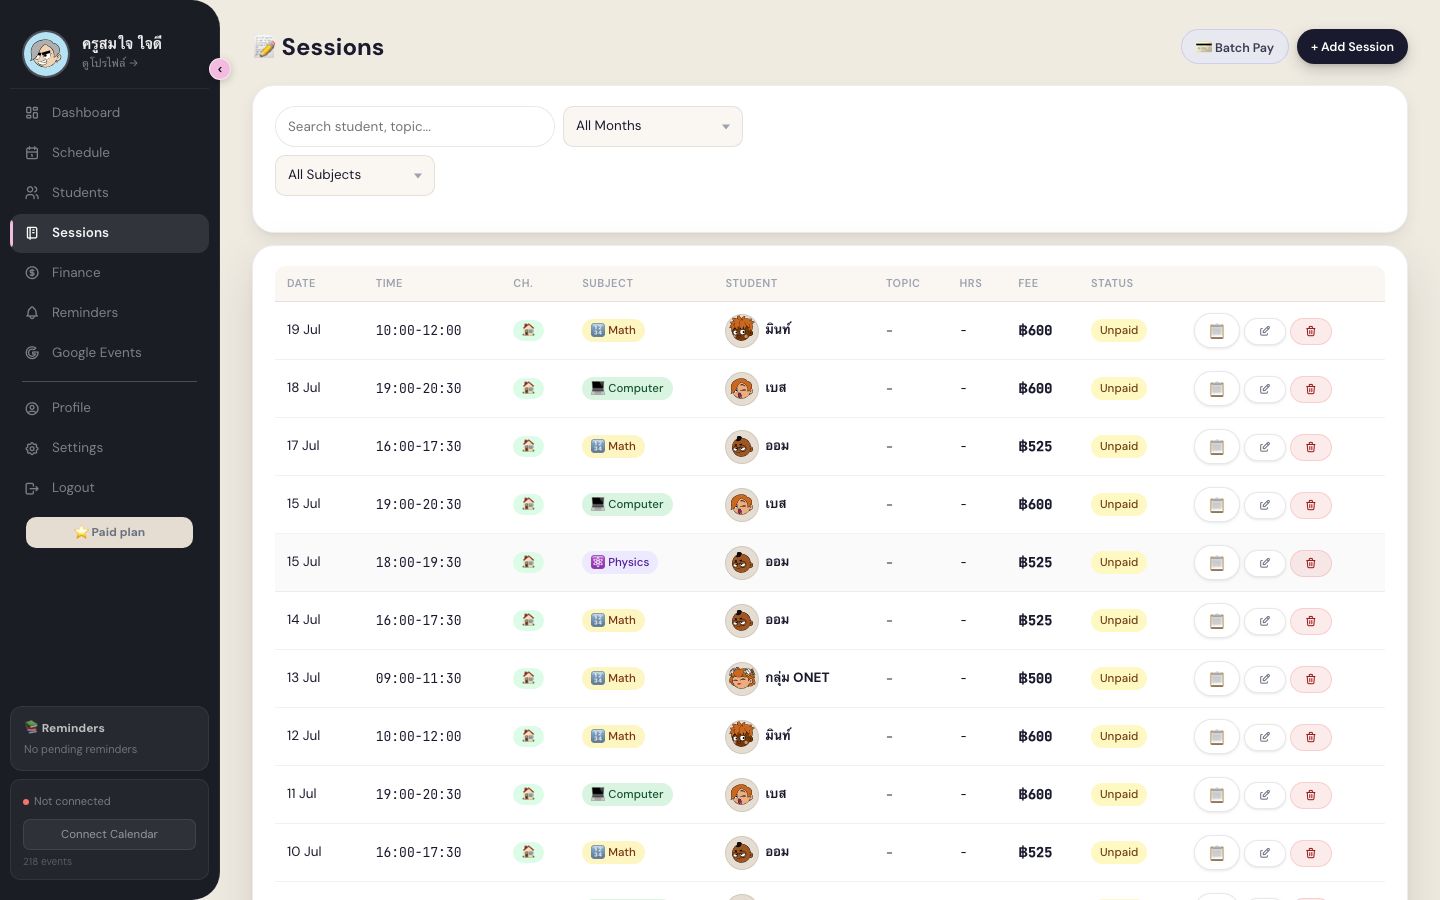Image resolution: width=1440 pixels, height=900 pixels.
Task: Click the Computer tag on 18 Jul row
Action: click(x=627, y=388)
